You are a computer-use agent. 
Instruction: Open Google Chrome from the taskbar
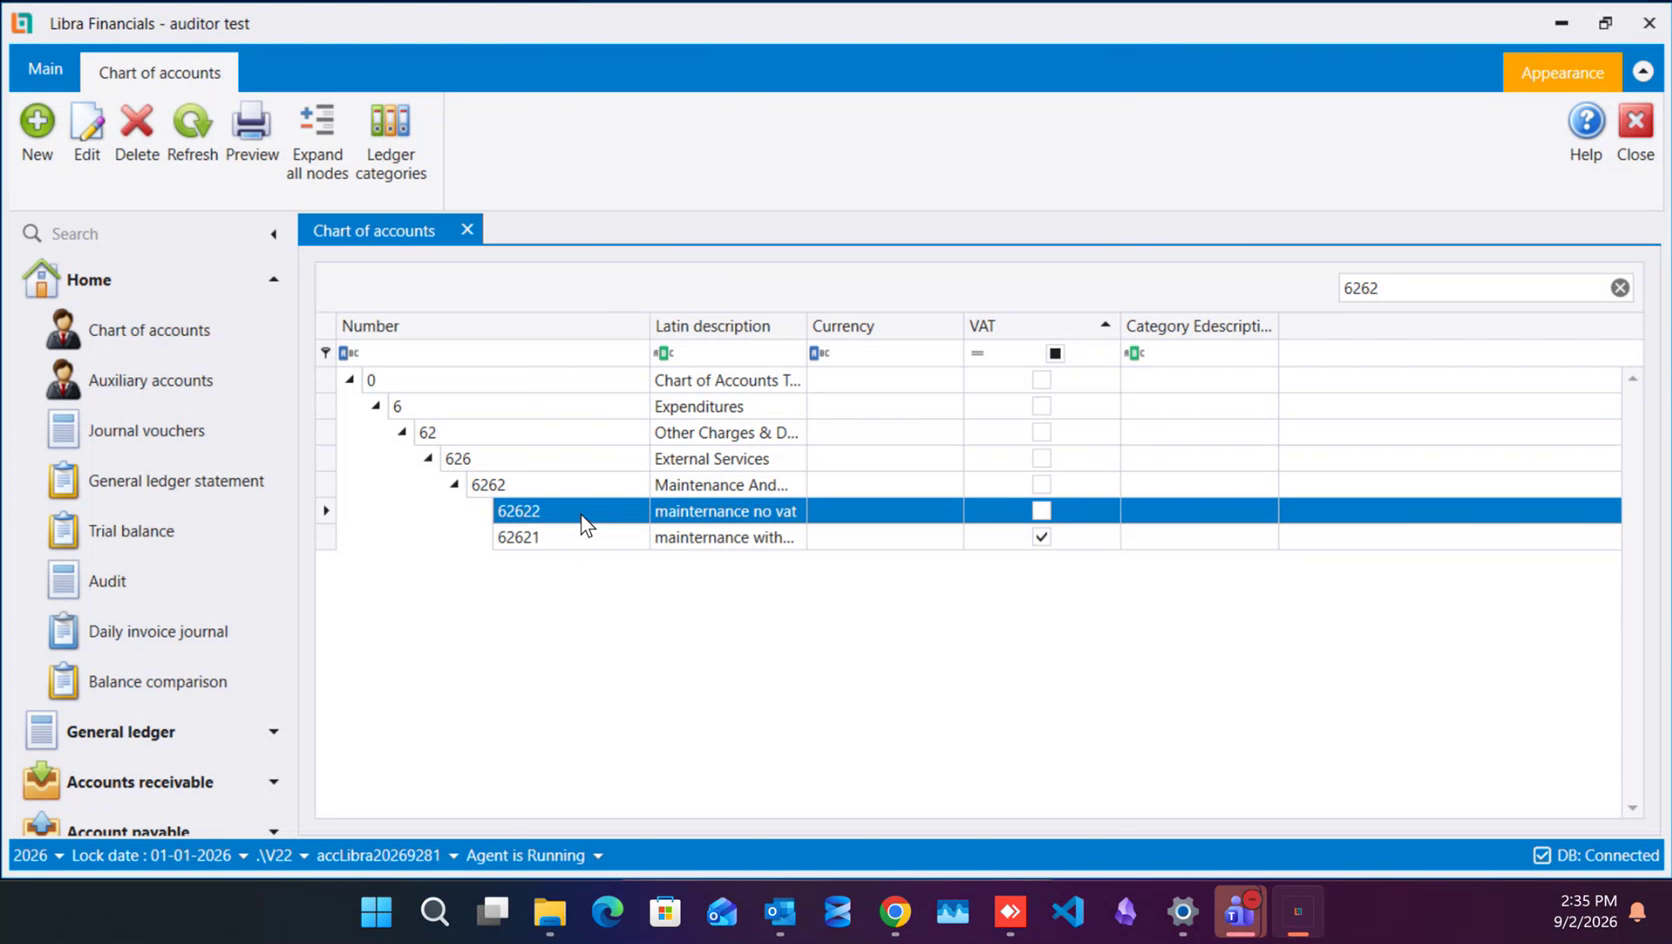click(895, 911)
